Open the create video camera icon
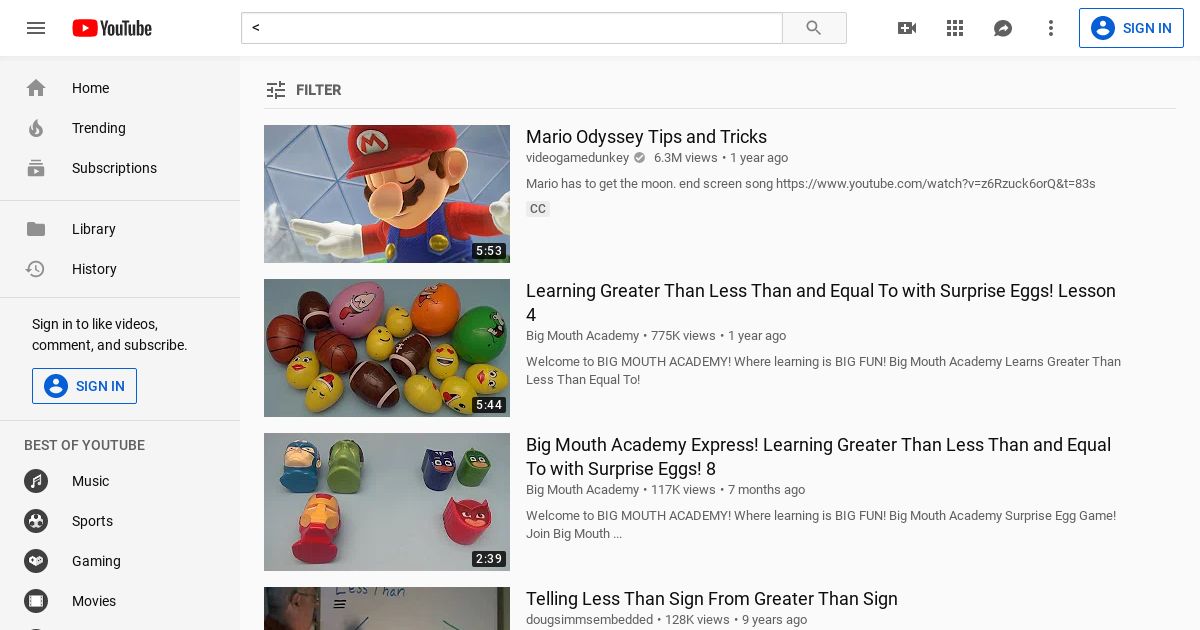 point(907,28)
